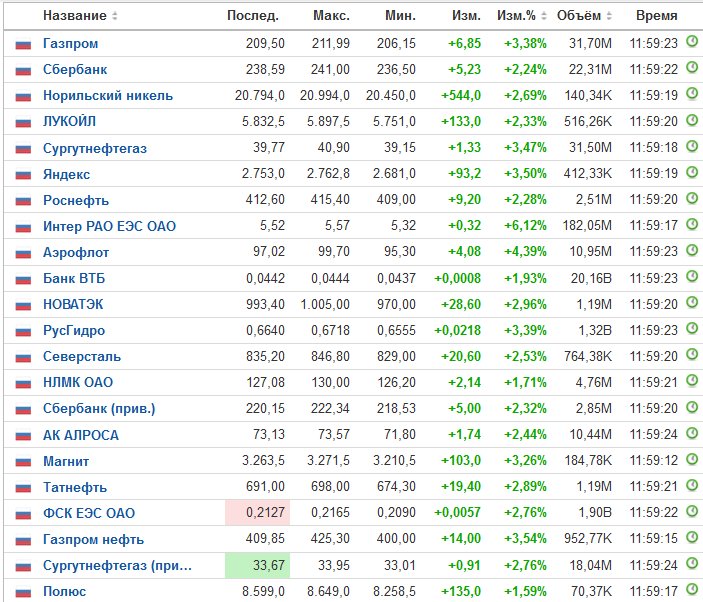
Task: Click the clock icon in the Газпром нефть row
Action: tap(692, 537)
